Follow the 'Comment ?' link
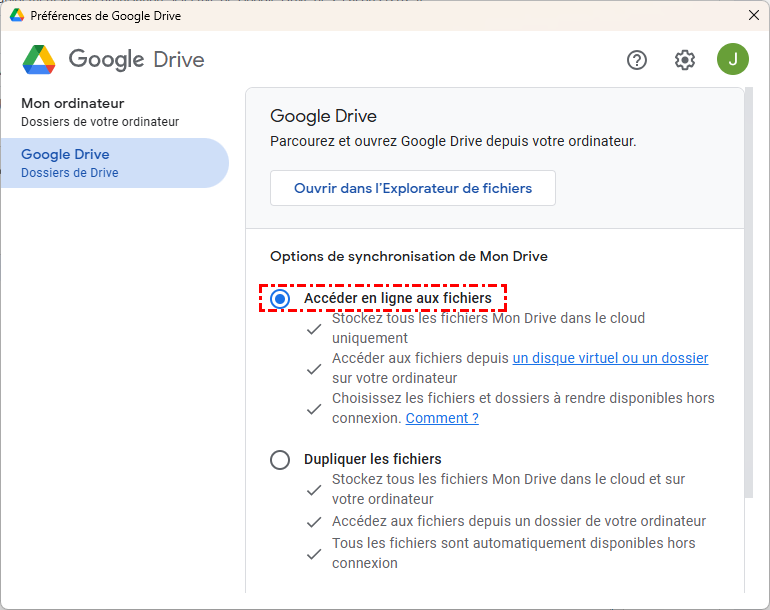The width and height of the screenshot is (770, 610). [x=442, y=418]
